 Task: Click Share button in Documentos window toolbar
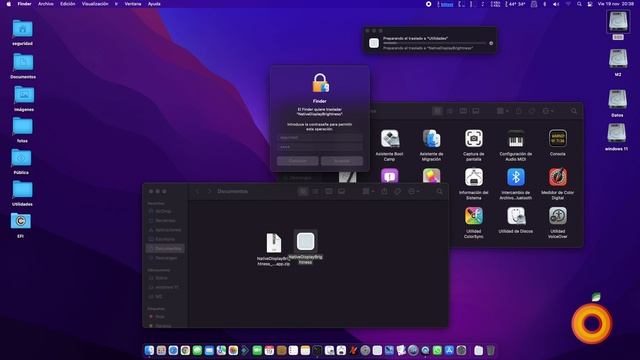click(x=384, y=191)
